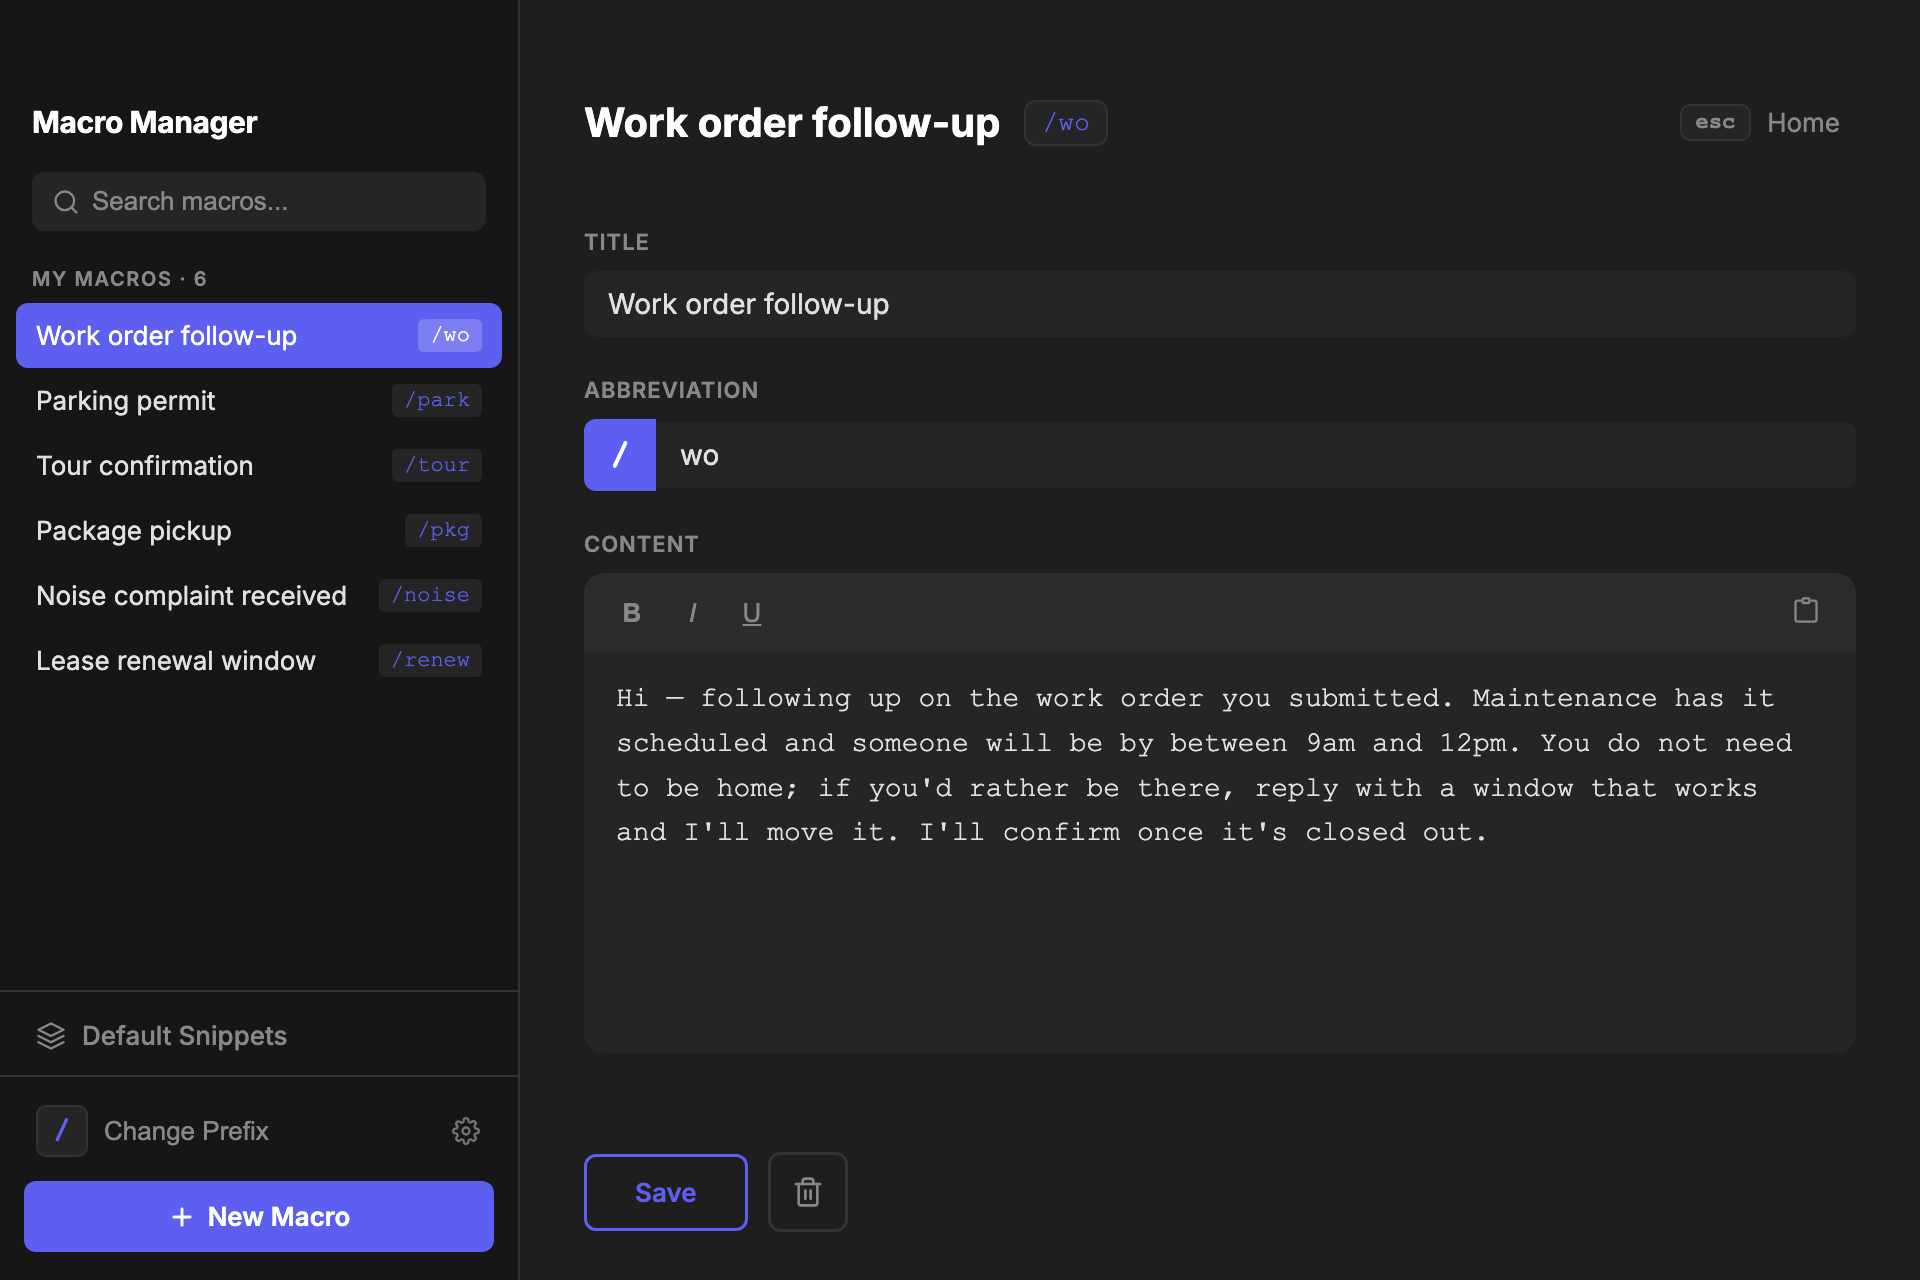Click the abbreviation field containing wo
The image size is (1920, 1280).
(1256, 455)
